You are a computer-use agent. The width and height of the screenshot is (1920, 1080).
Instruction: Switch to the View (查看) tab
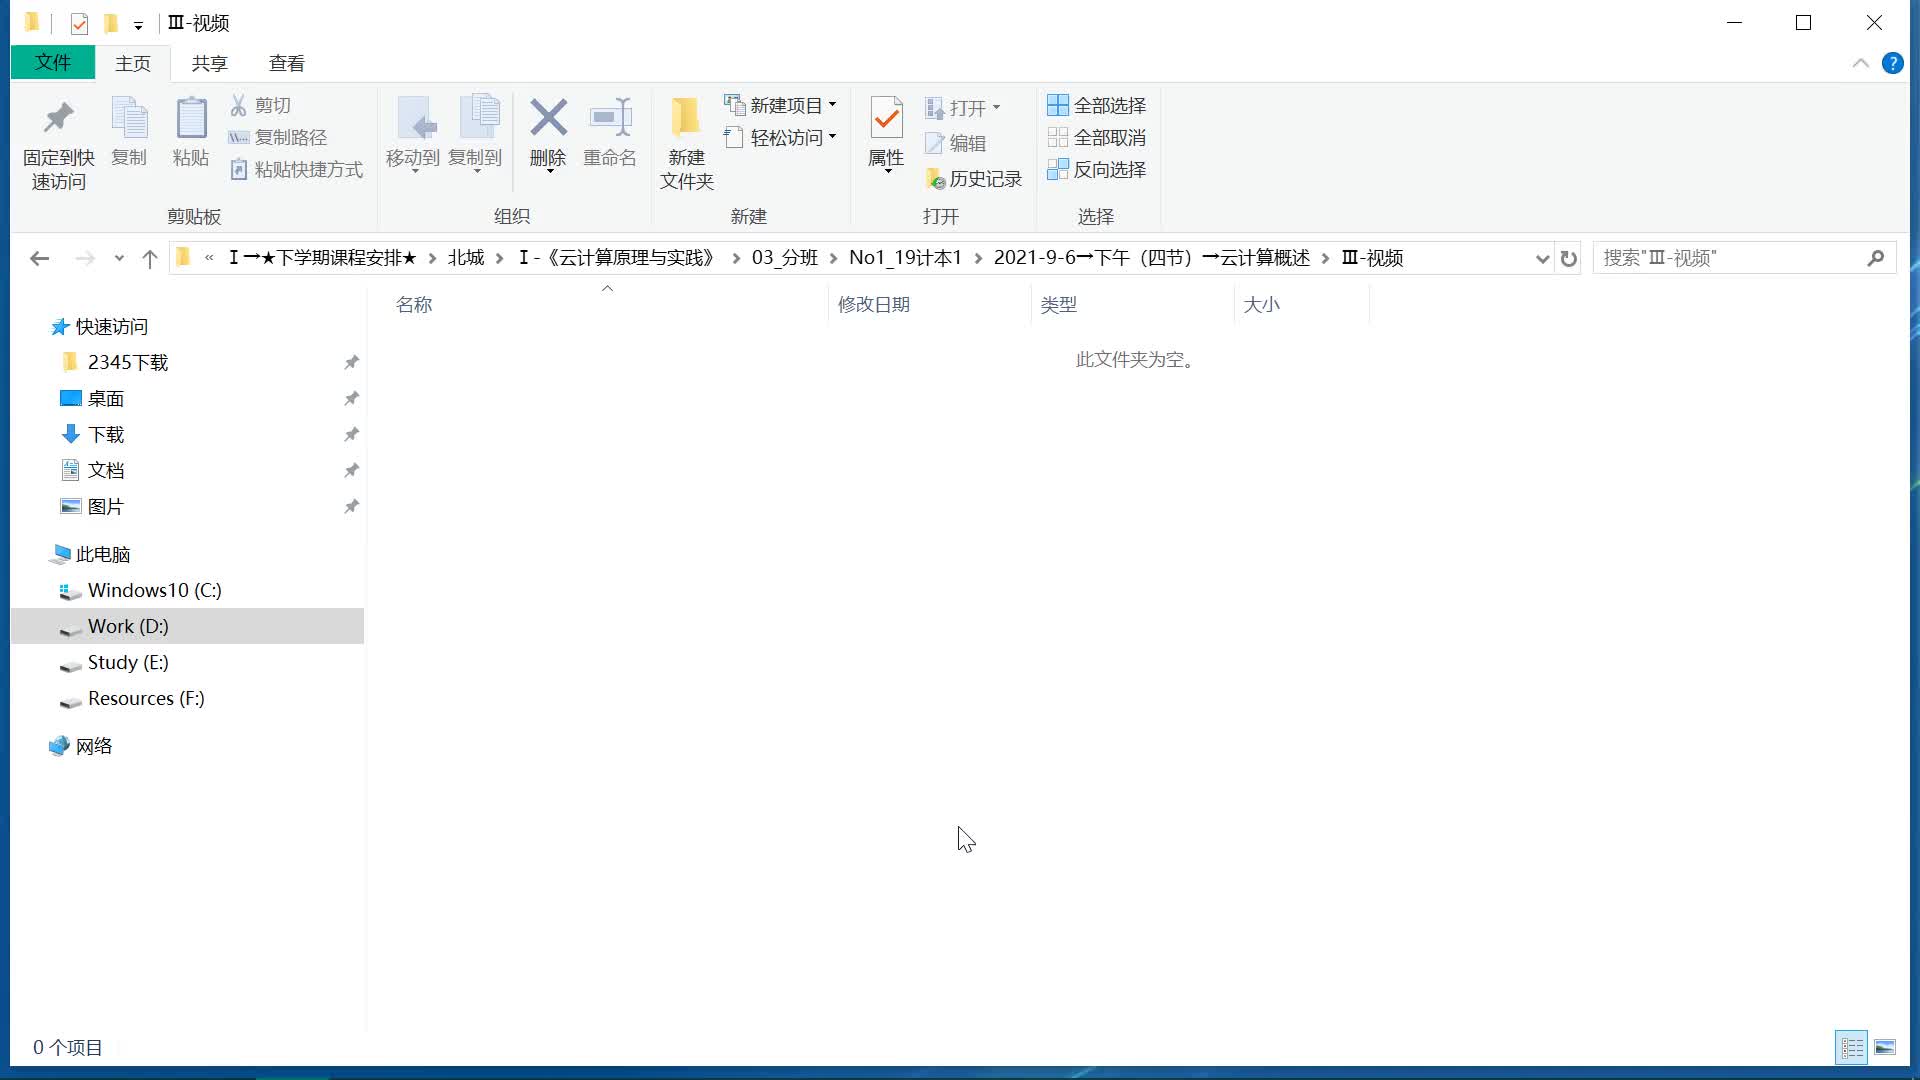(x=287, y=63)
